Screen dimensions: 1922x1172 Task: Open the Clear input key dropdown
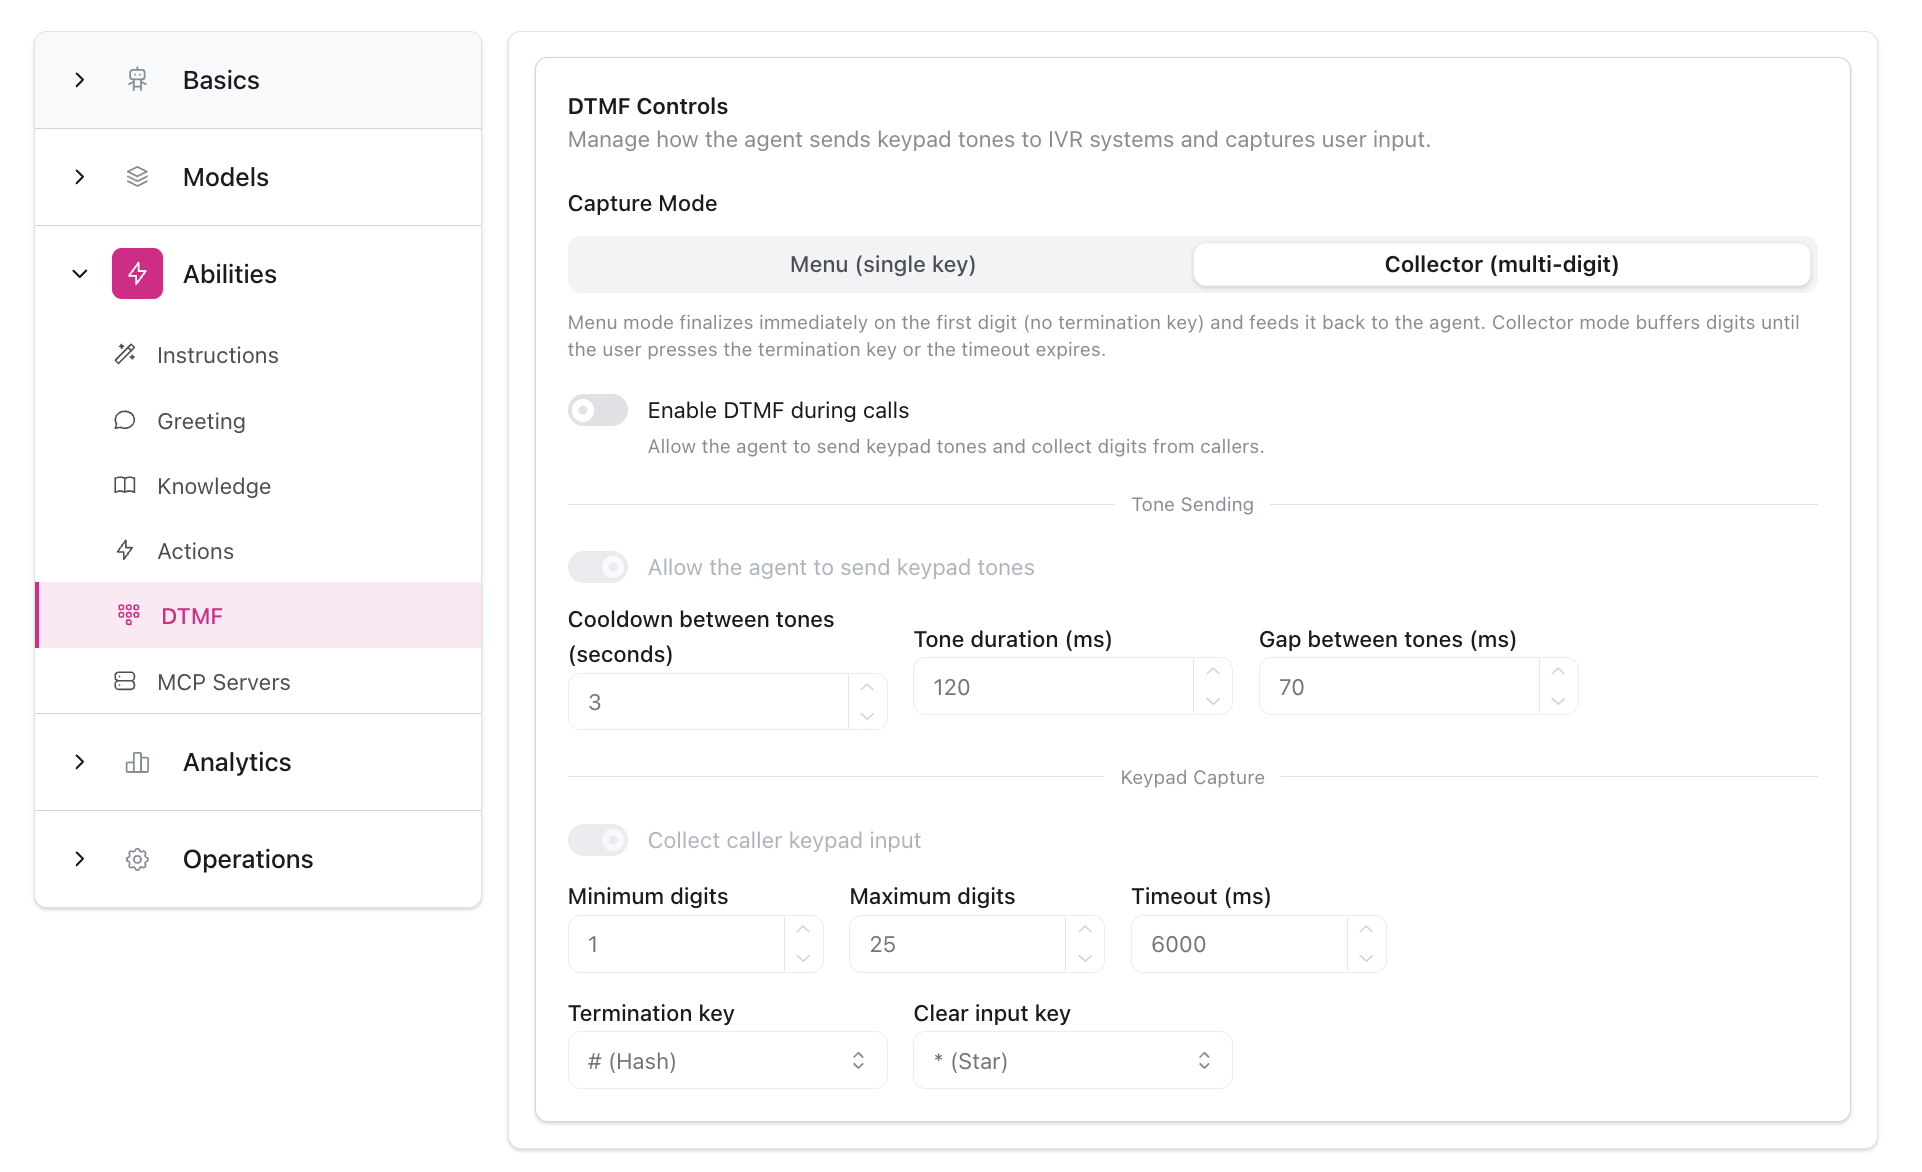point(1072,1060)
